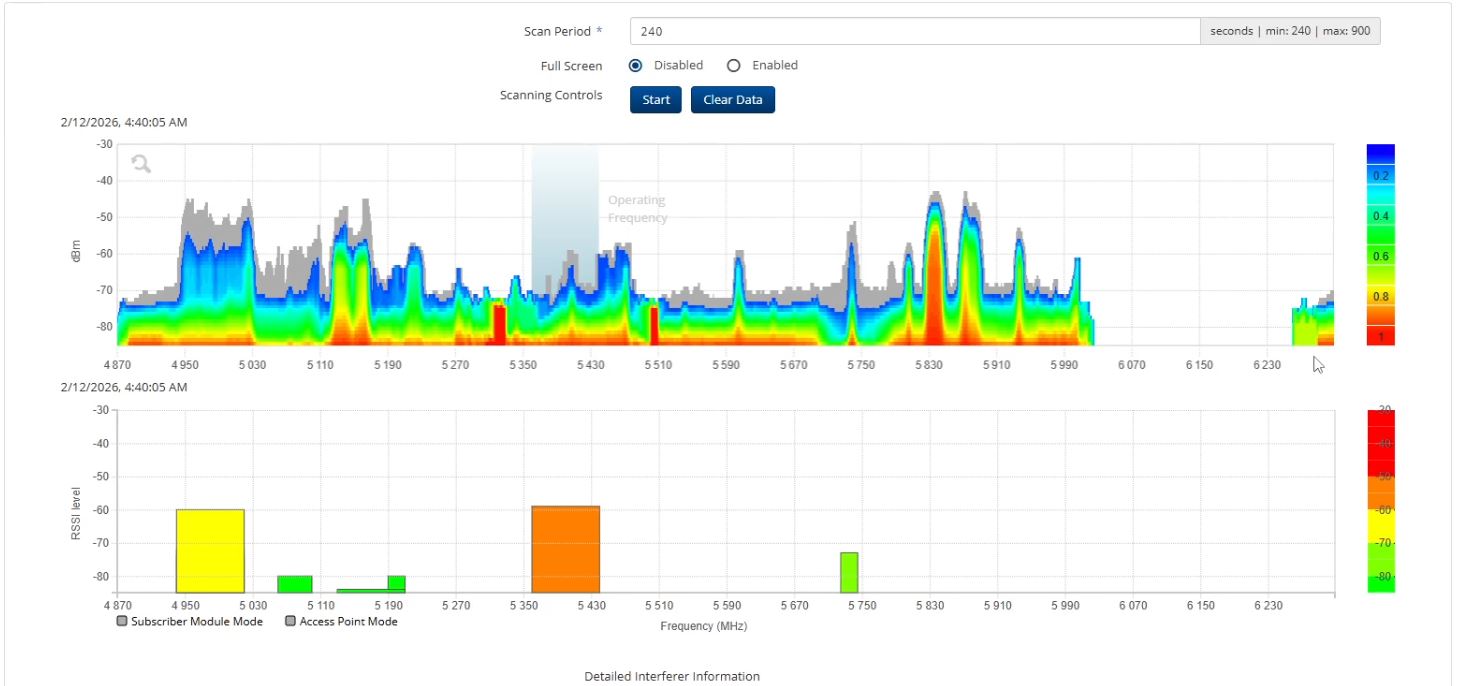This screenshot has width=1465, height=686.
Task: Click the magnifier zoom icon in spectrum chart
Action: [x=141, y=163]
